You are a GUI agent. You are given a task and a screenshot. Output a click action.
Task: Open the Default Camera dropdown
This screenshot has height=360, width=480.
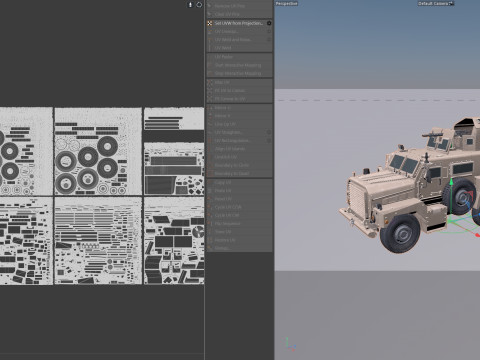coord(436,4)
